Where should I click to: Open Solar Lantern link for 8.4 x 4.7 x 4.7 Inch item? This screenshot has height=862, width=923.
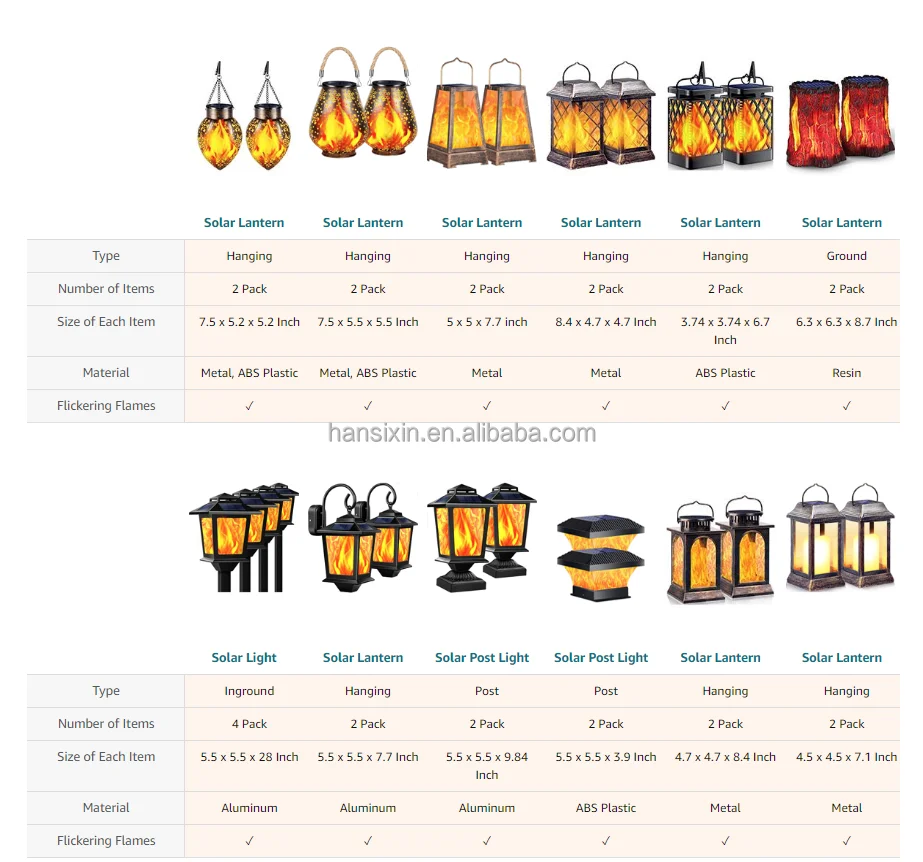click(x=601, y=223)
